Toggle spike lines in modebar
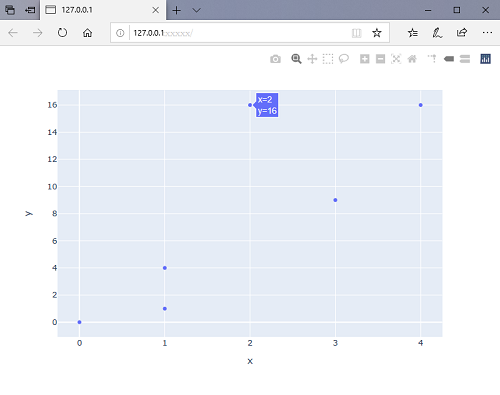Image resolution: width=500 pixels, height=395 pixels. coord(432,59)
